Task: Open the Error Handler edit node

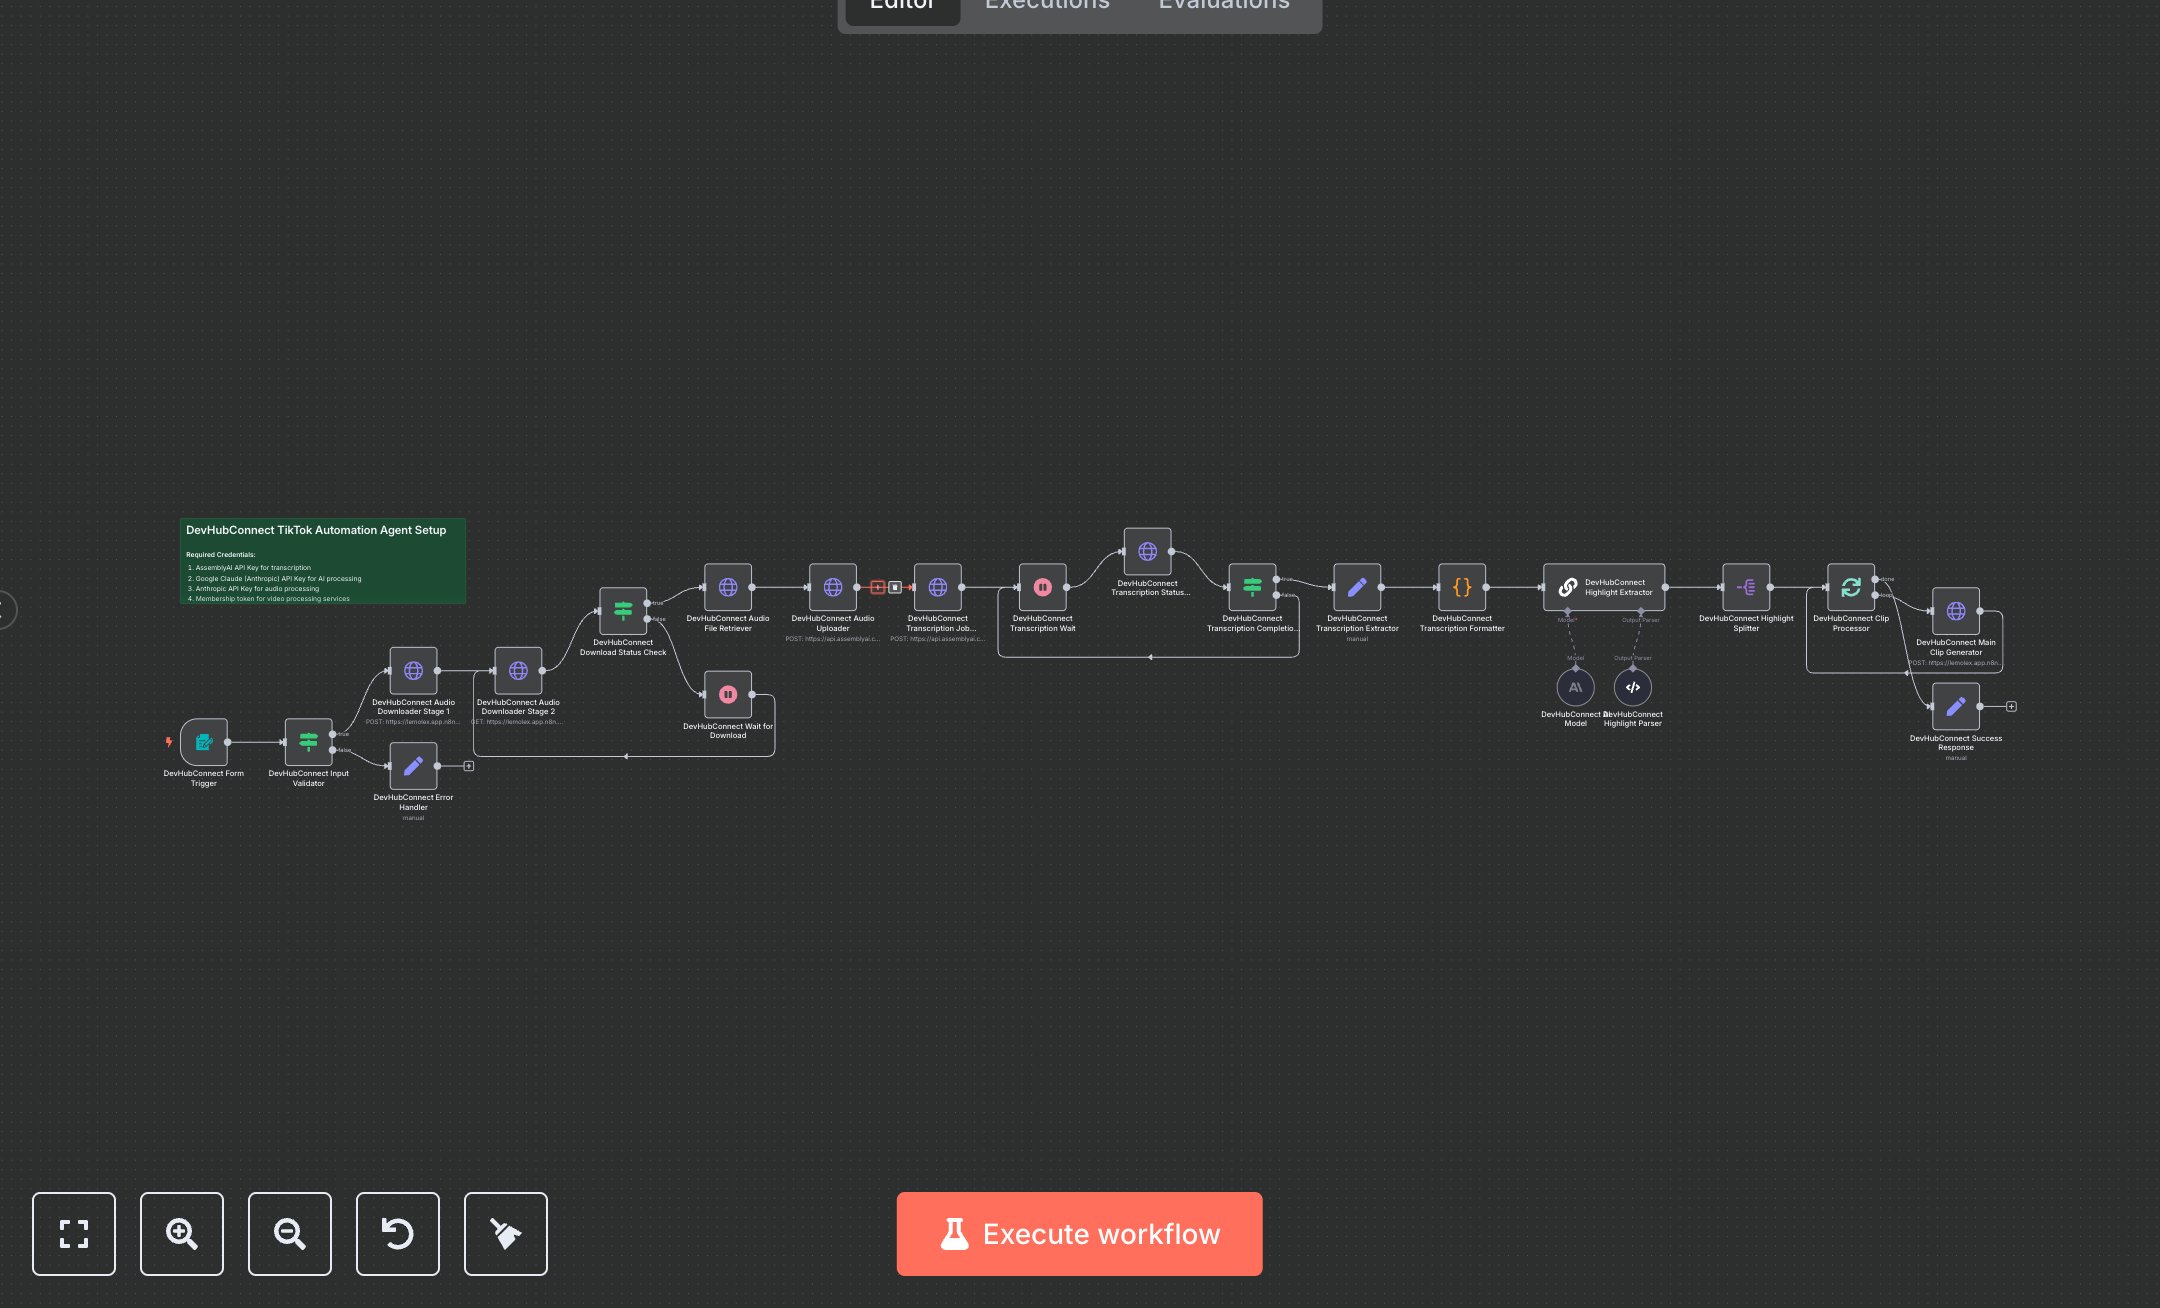Action: tap(413, 766)
